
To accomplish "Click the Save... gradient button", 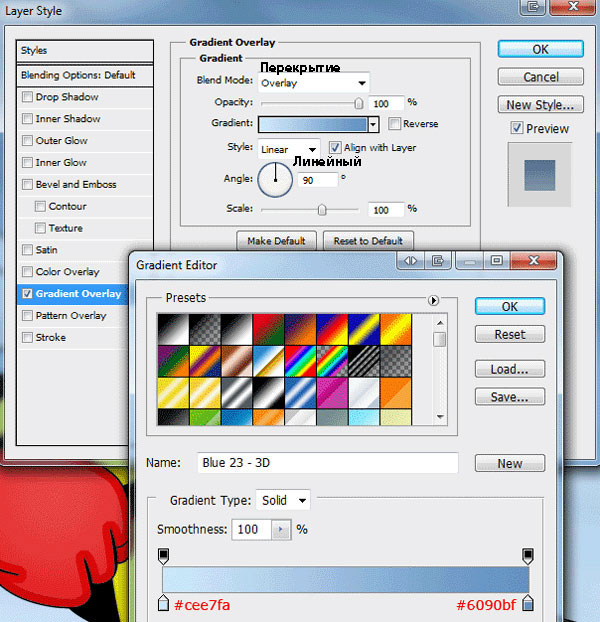I will pyautogui.click(x=510, y=397).
